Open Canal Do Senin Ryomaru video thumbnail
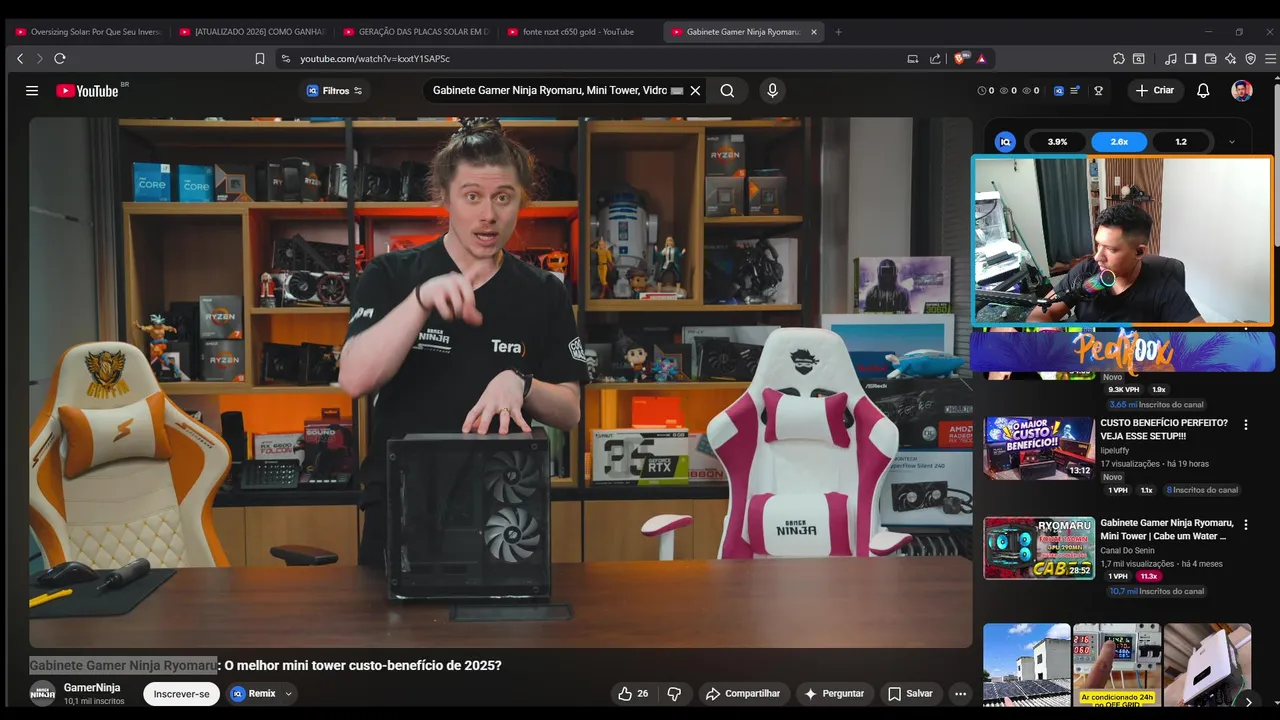This screenshot has width=1280, height=720. pos(1039,548)
